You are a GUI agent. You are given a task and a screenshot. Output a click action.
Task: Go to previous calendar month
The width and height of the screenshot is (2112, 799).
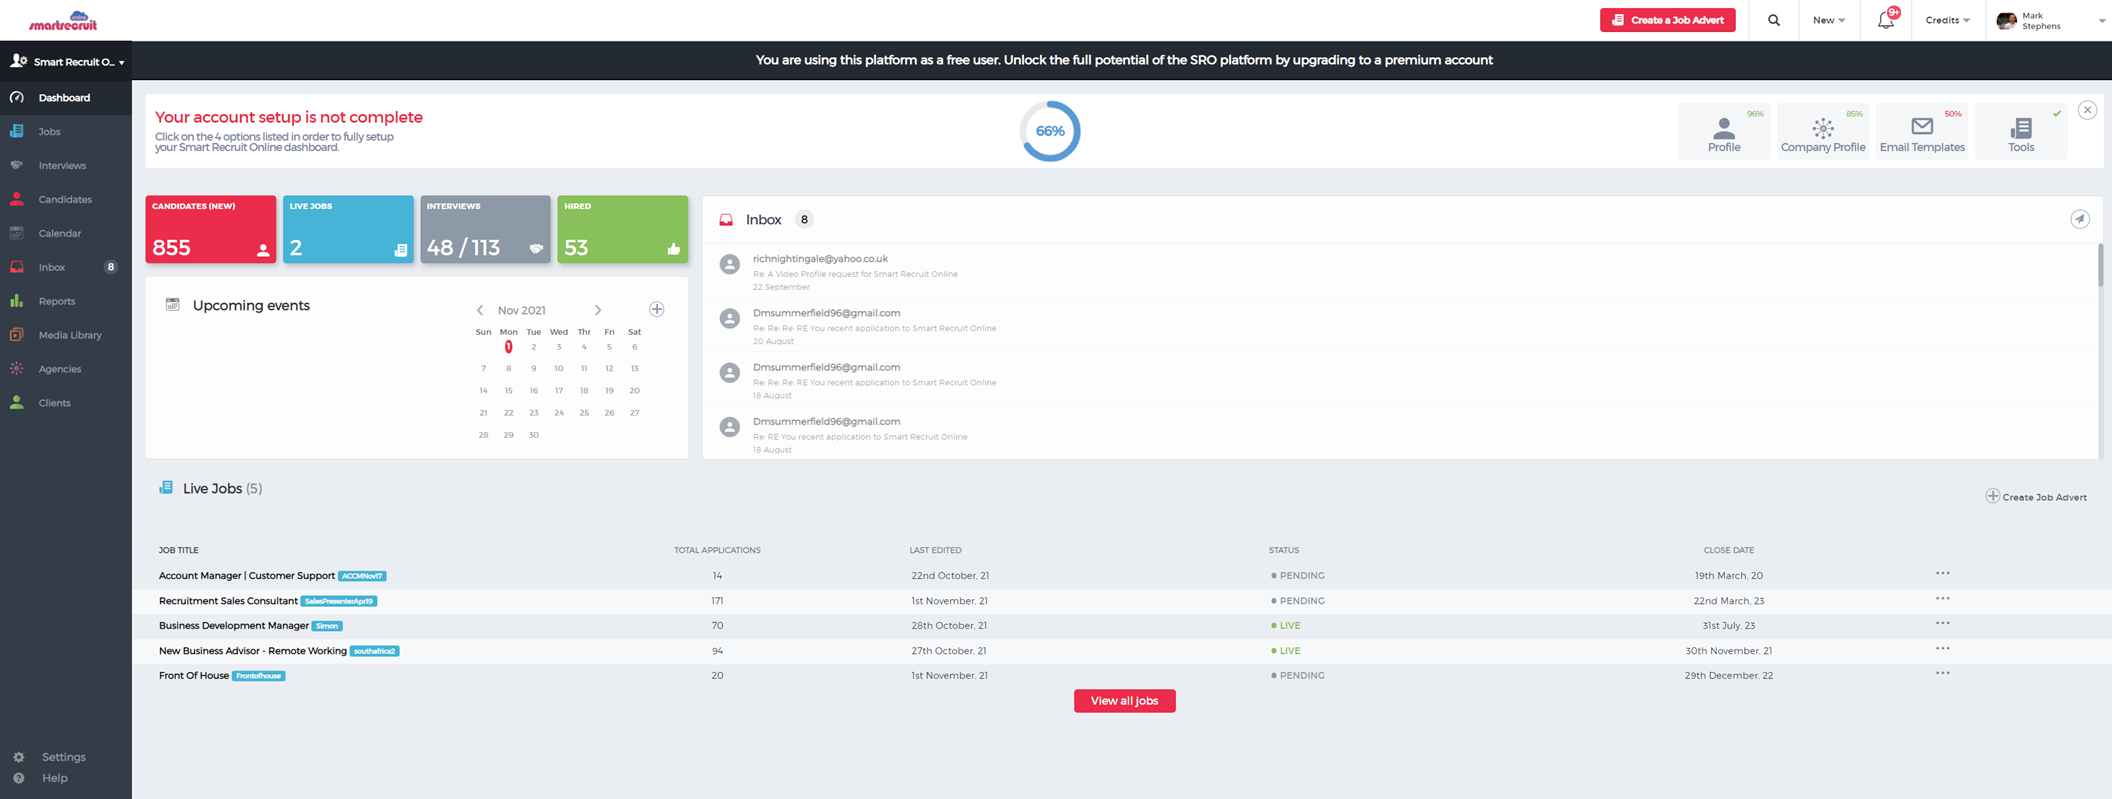[480, 310]
